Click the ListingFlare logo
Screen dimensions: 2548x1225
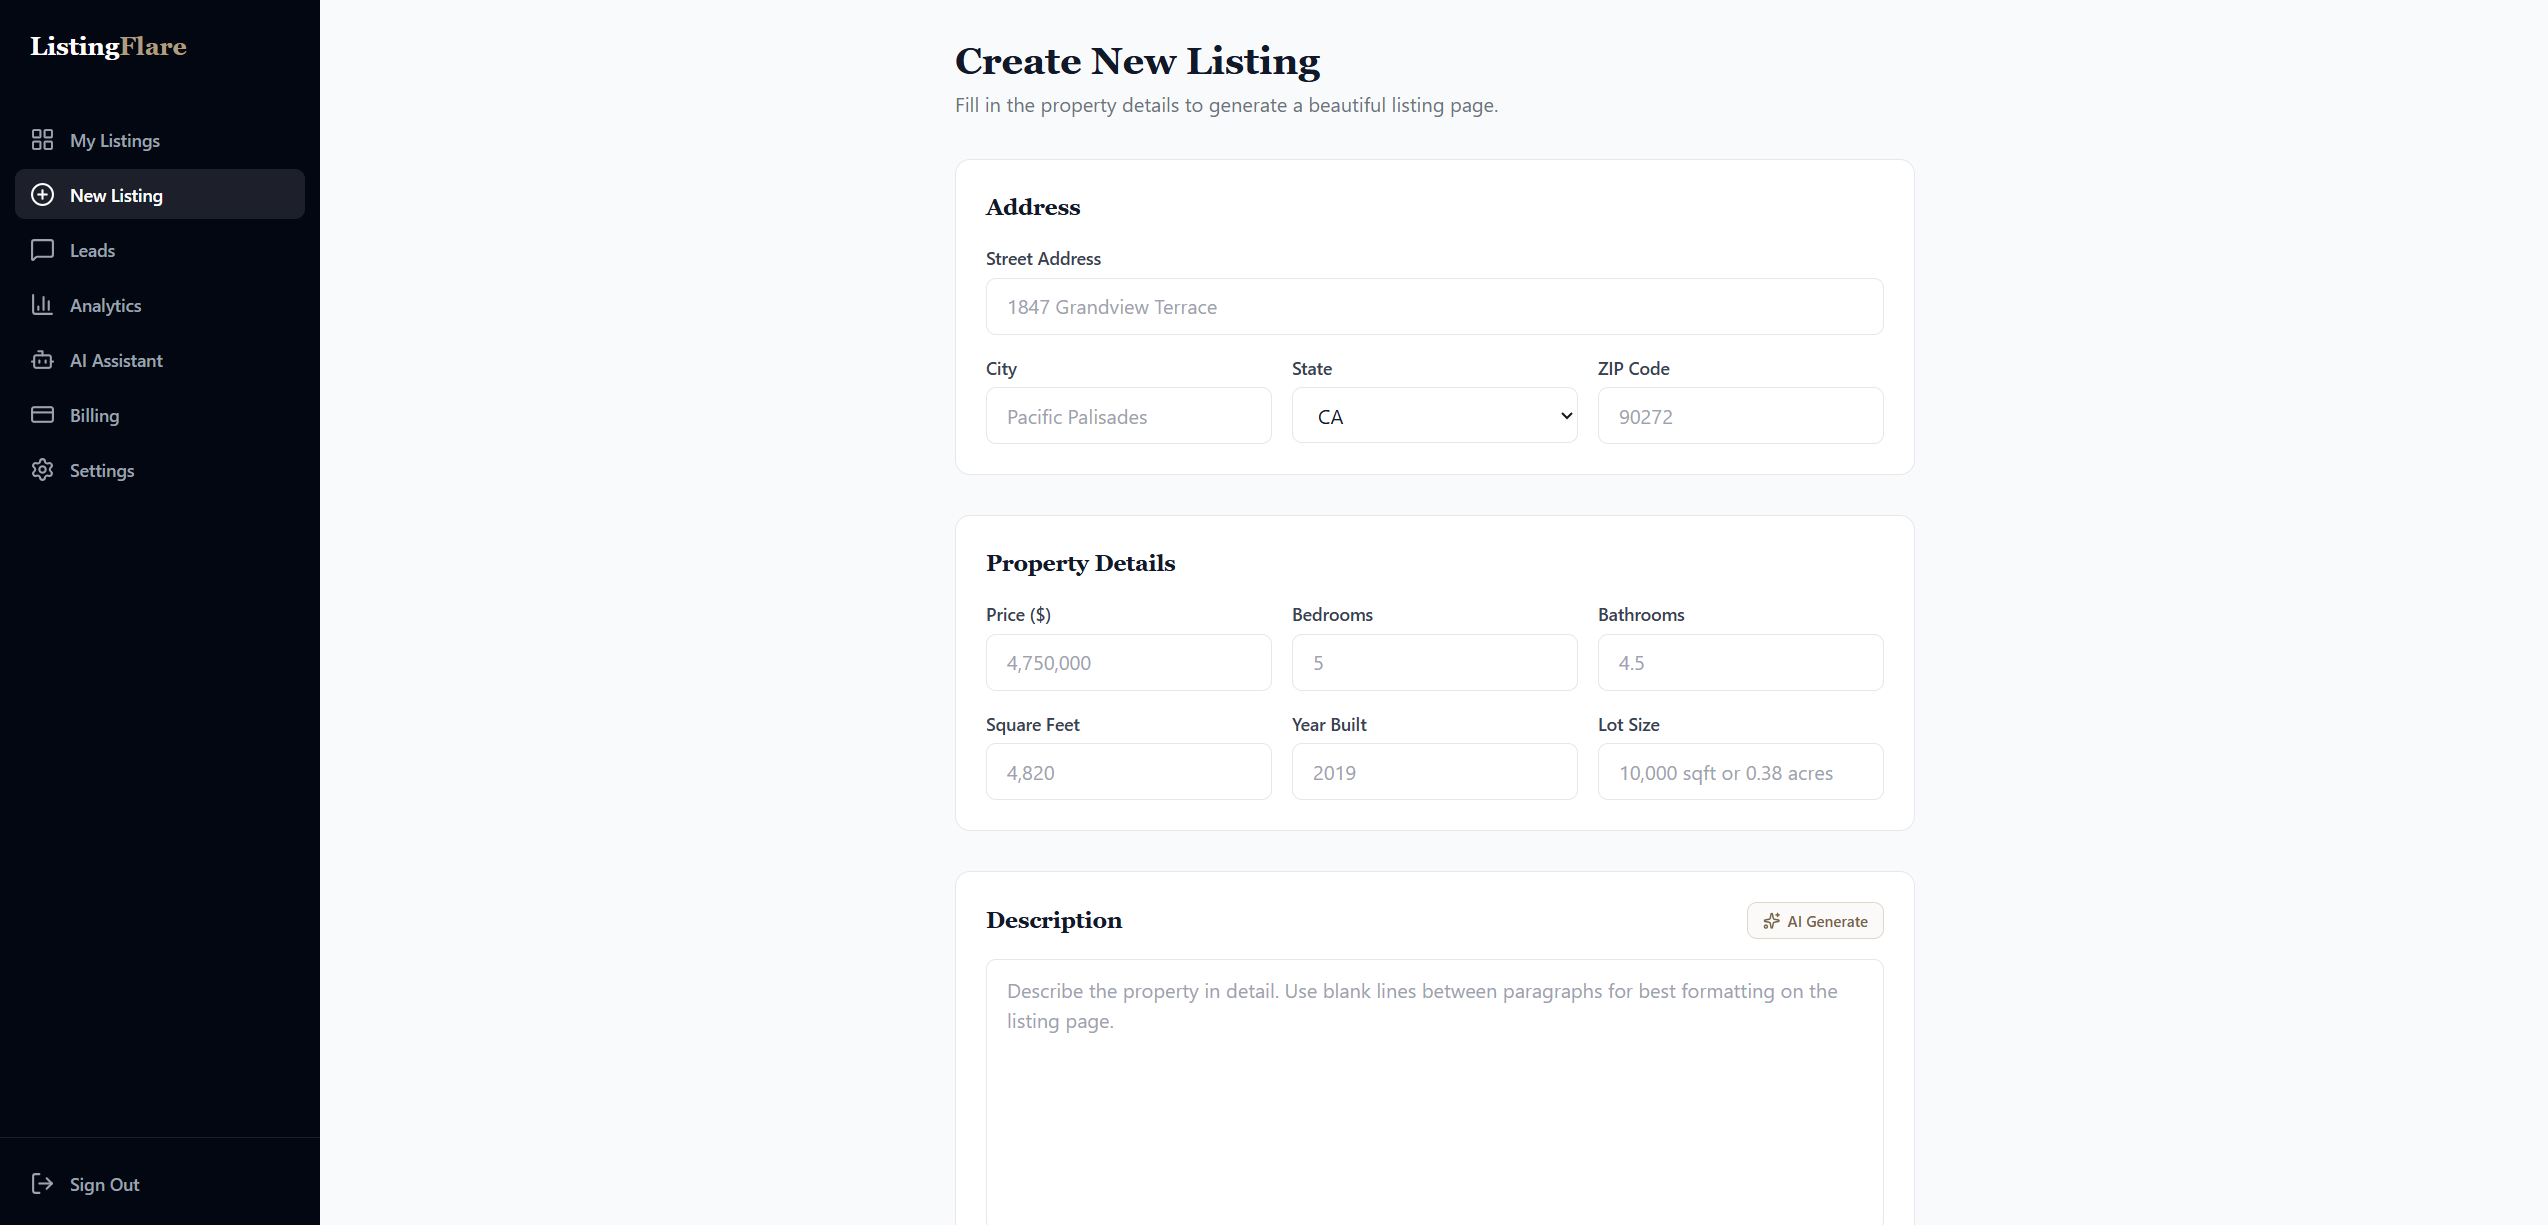pyautogui.click(x=107, y=46)
